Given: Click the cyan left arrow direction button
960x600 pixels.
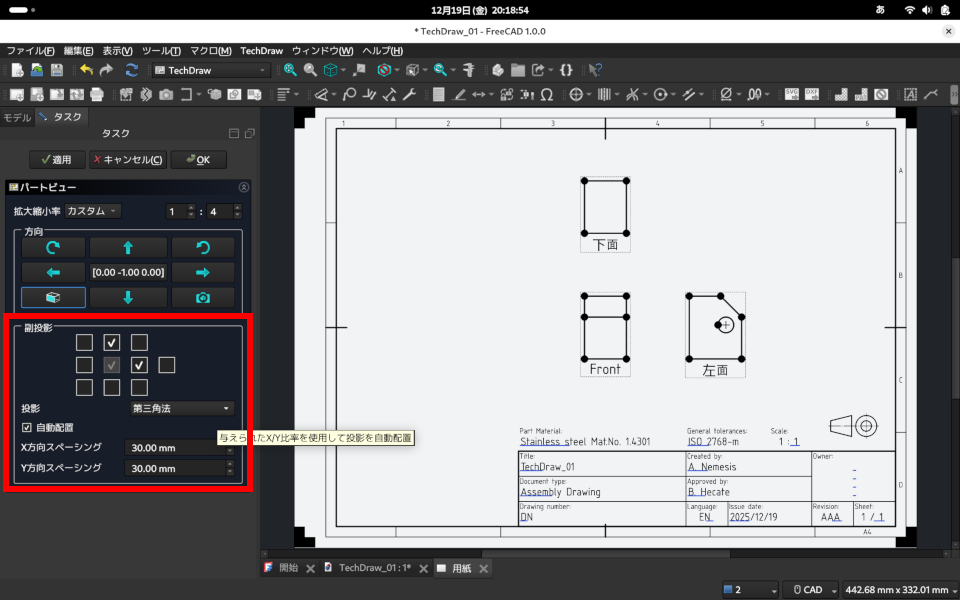Looking at the screenshot, I should coord(53,272).
